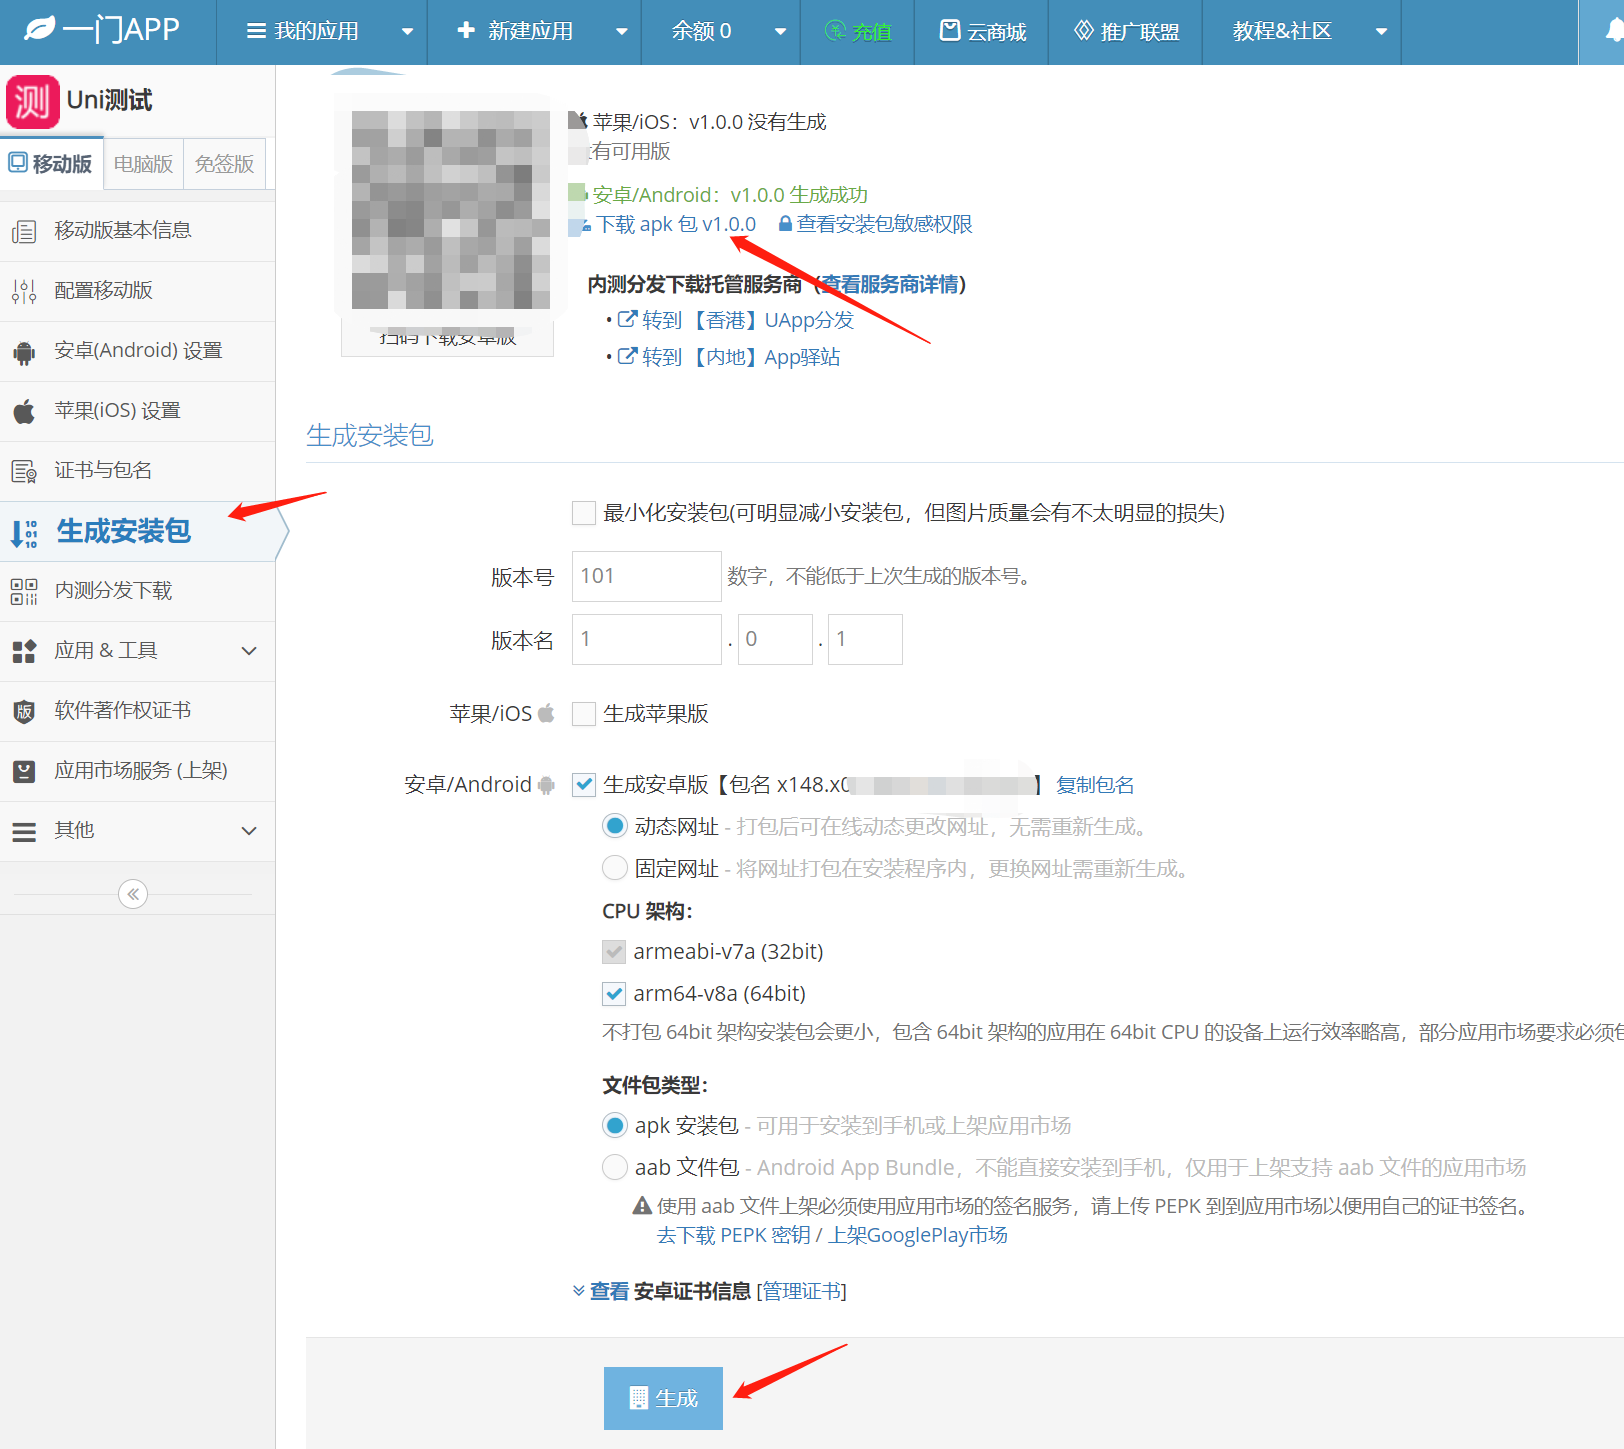The width and height of the screenshot is (1624, 1449).
Task: Expand the 其他 section chevron
Action: pos(249,831)
